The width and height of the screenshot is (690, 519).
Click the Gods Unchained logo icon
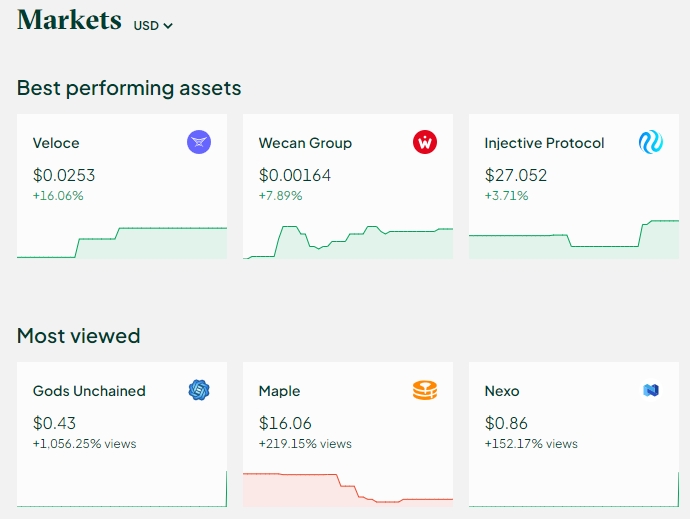[x=199, y=391]
